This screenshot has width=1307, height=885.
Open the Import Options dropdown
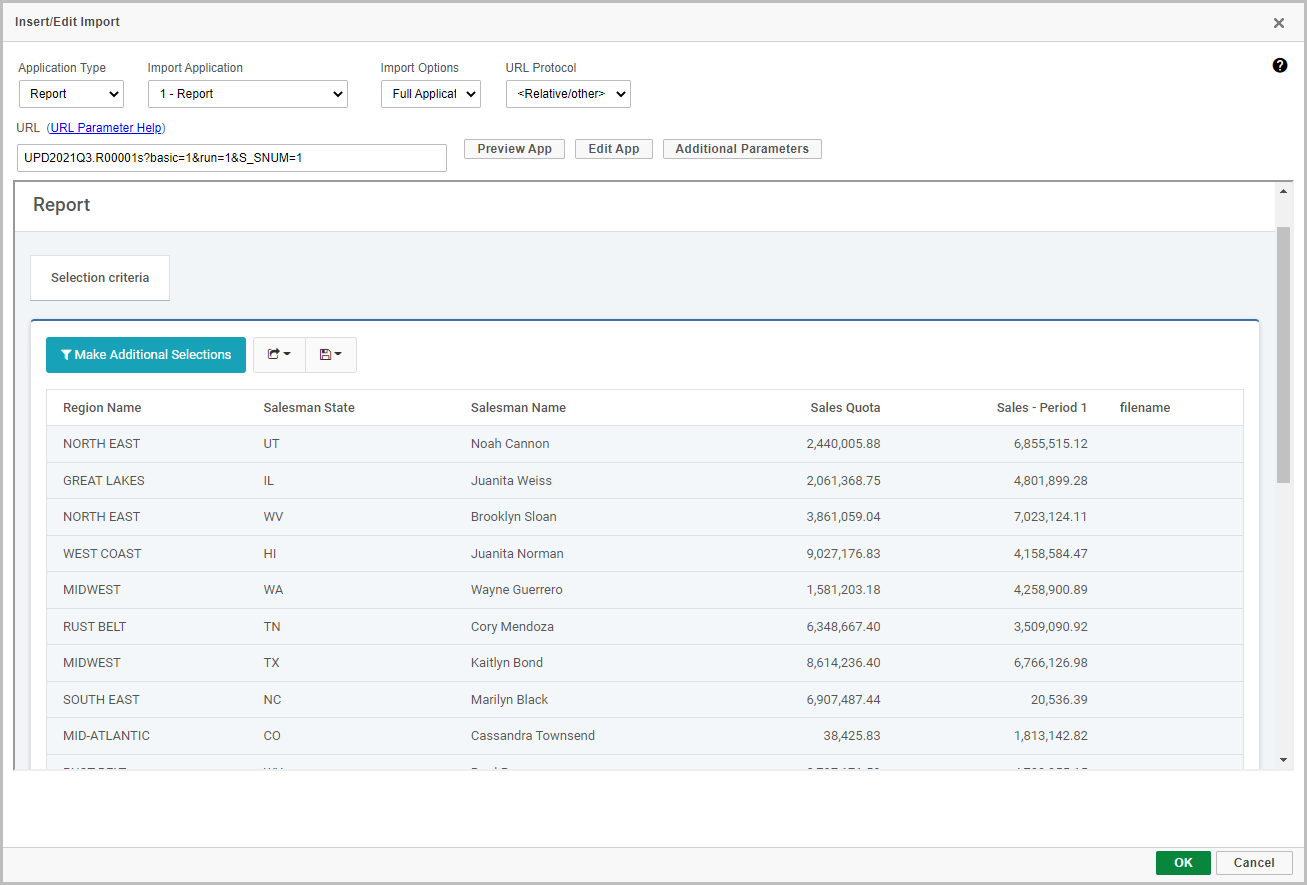(431, 94)
